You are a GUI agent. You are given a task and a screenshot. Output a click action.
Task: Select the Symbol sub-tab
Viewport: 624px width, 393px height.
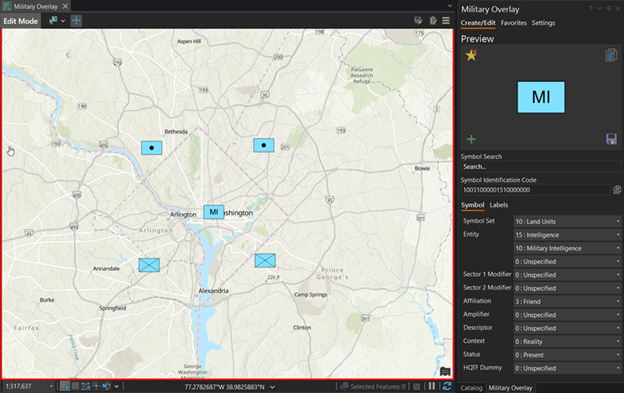coord(472,205)
